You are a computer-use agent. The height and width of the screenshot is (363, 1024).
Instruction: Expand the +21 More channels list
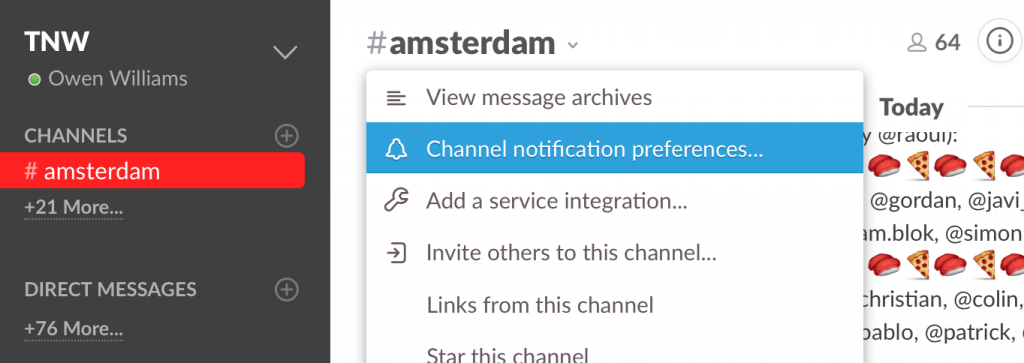(x=73, y=208)
